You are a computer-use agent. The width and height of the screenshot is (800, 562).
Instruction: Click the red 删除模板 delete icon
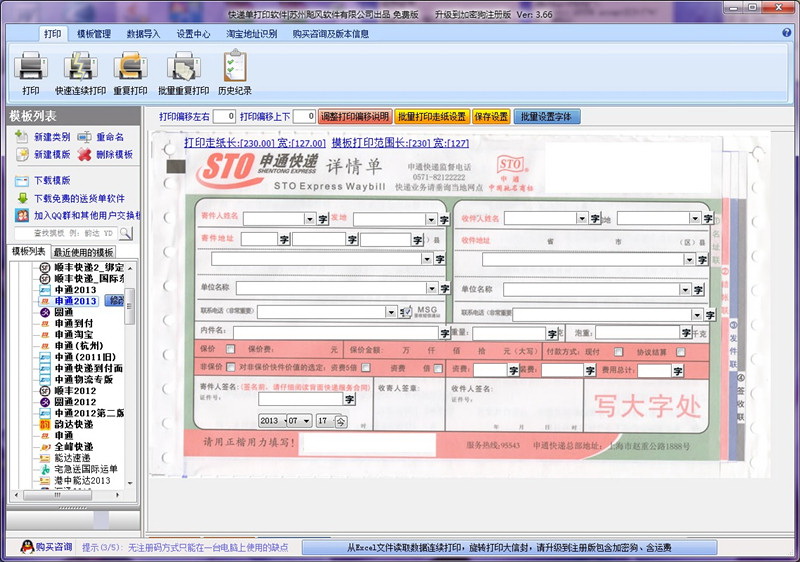[x=84, y=154]
